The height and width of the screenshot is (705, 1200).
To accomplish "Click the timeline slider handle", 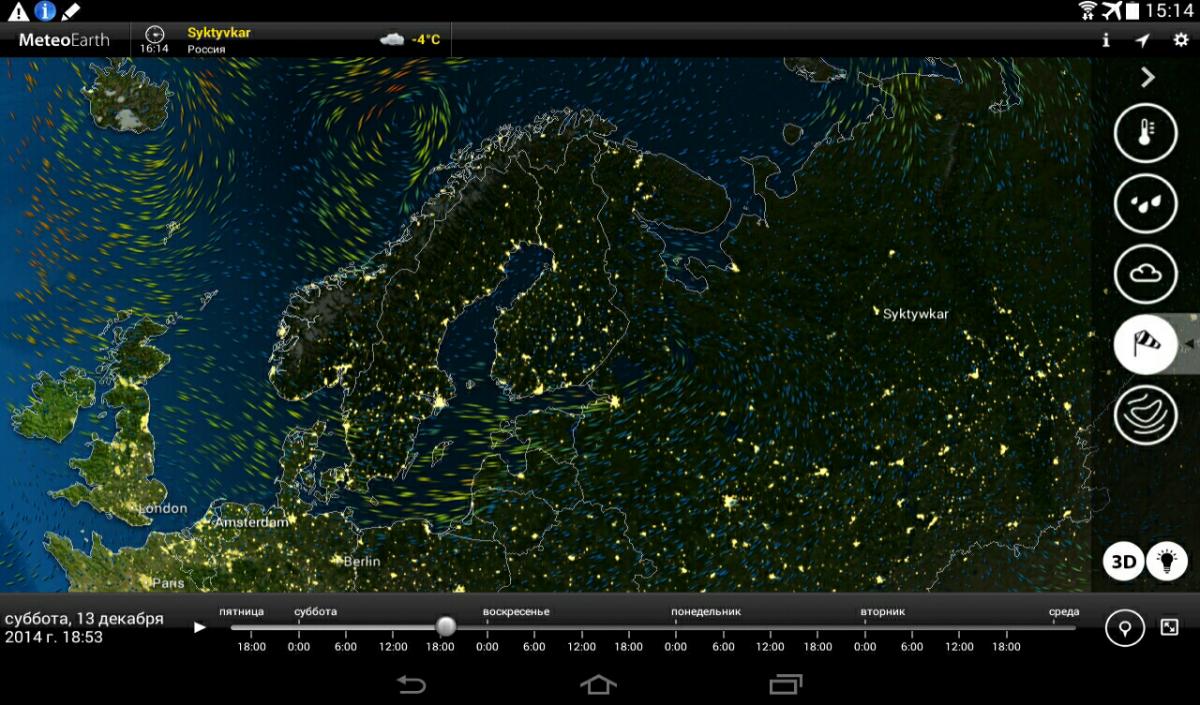I will (446, 626).
